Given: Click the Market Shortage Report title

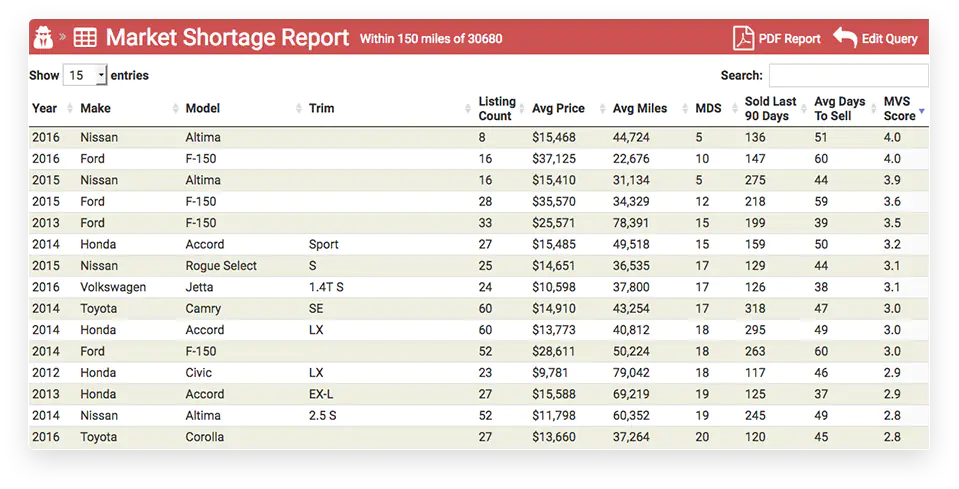Looking at the screenshot, I should tap(228, 37).
